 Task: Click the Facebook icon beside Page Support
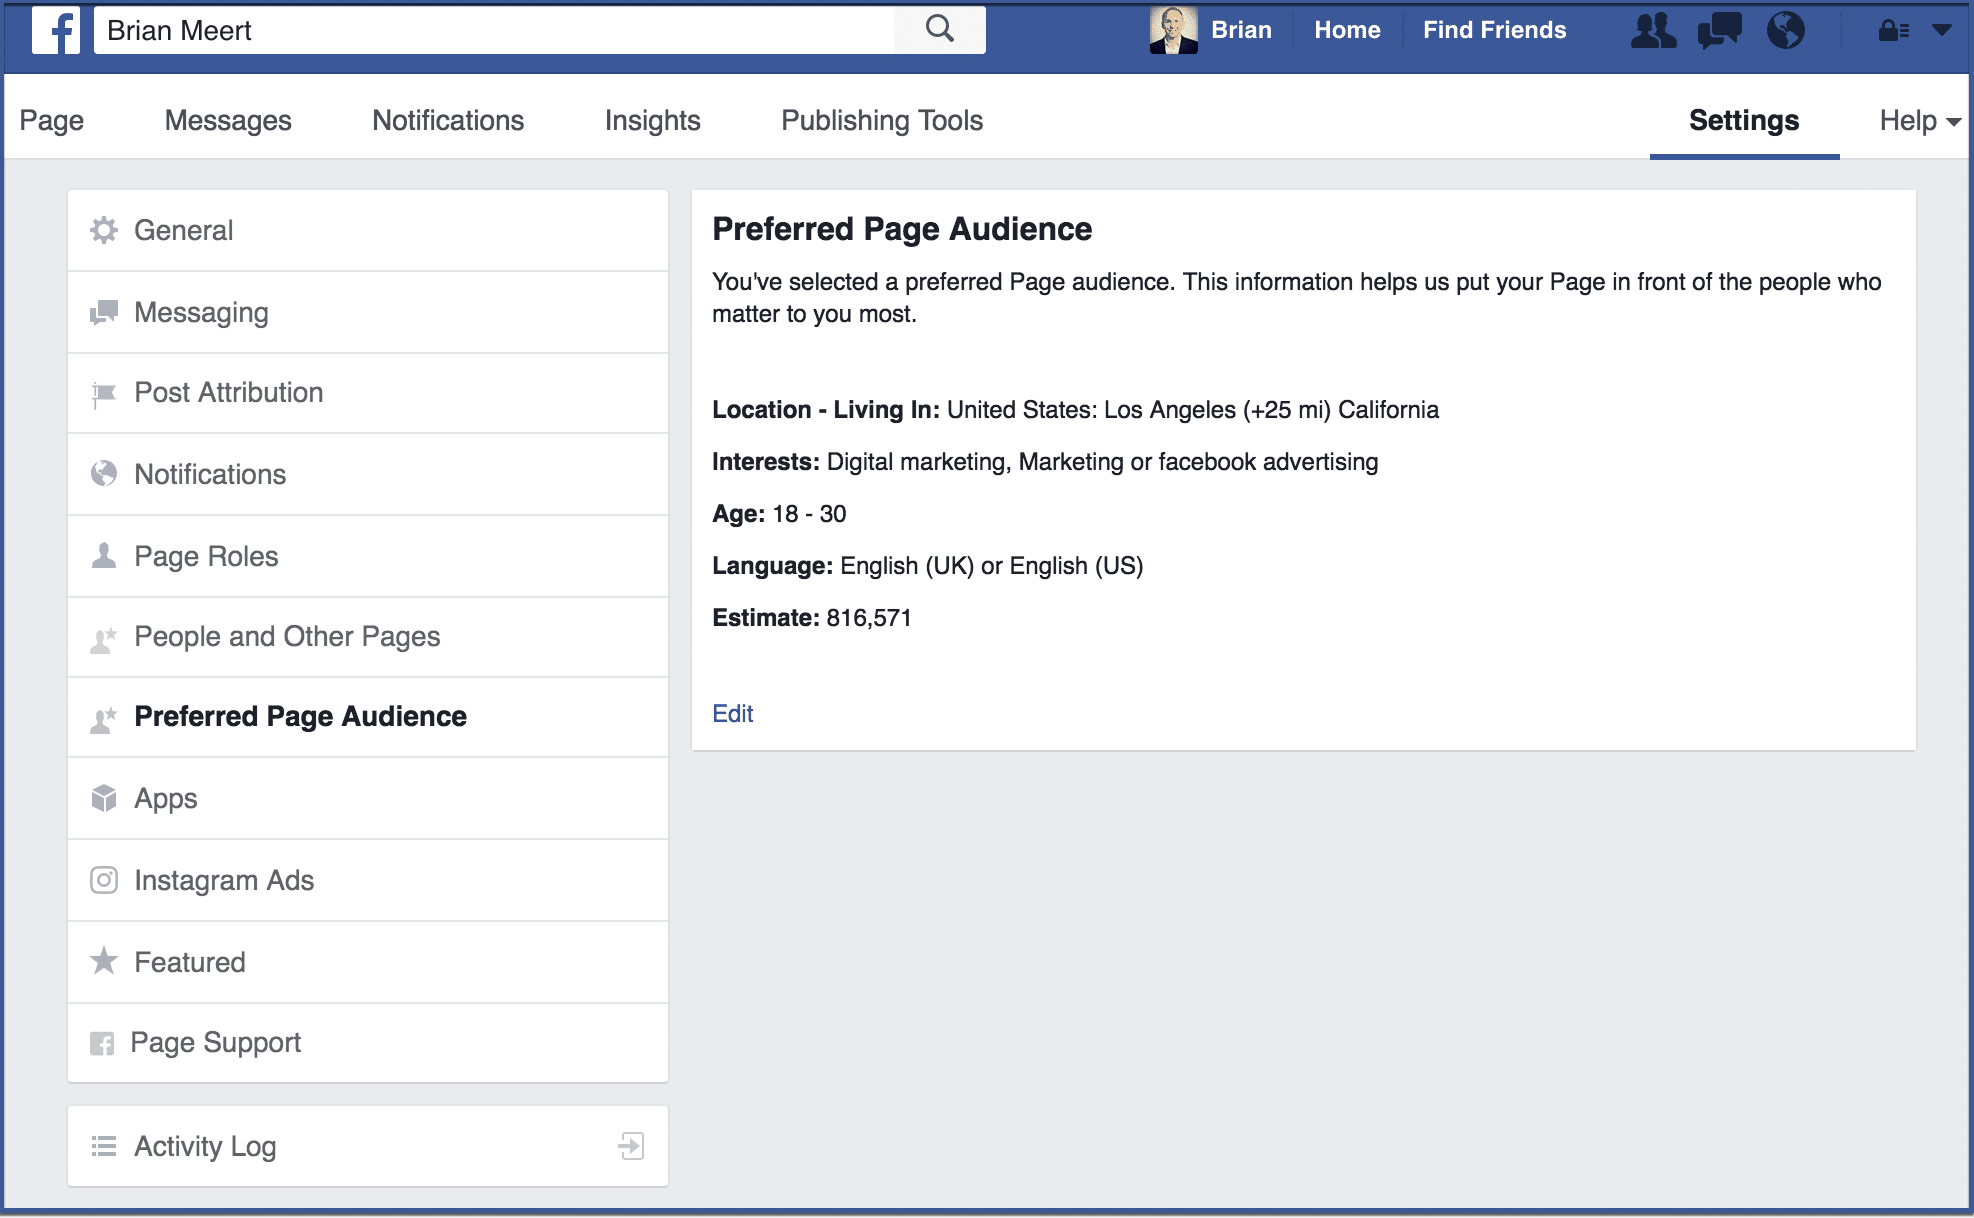point(102,1043)
